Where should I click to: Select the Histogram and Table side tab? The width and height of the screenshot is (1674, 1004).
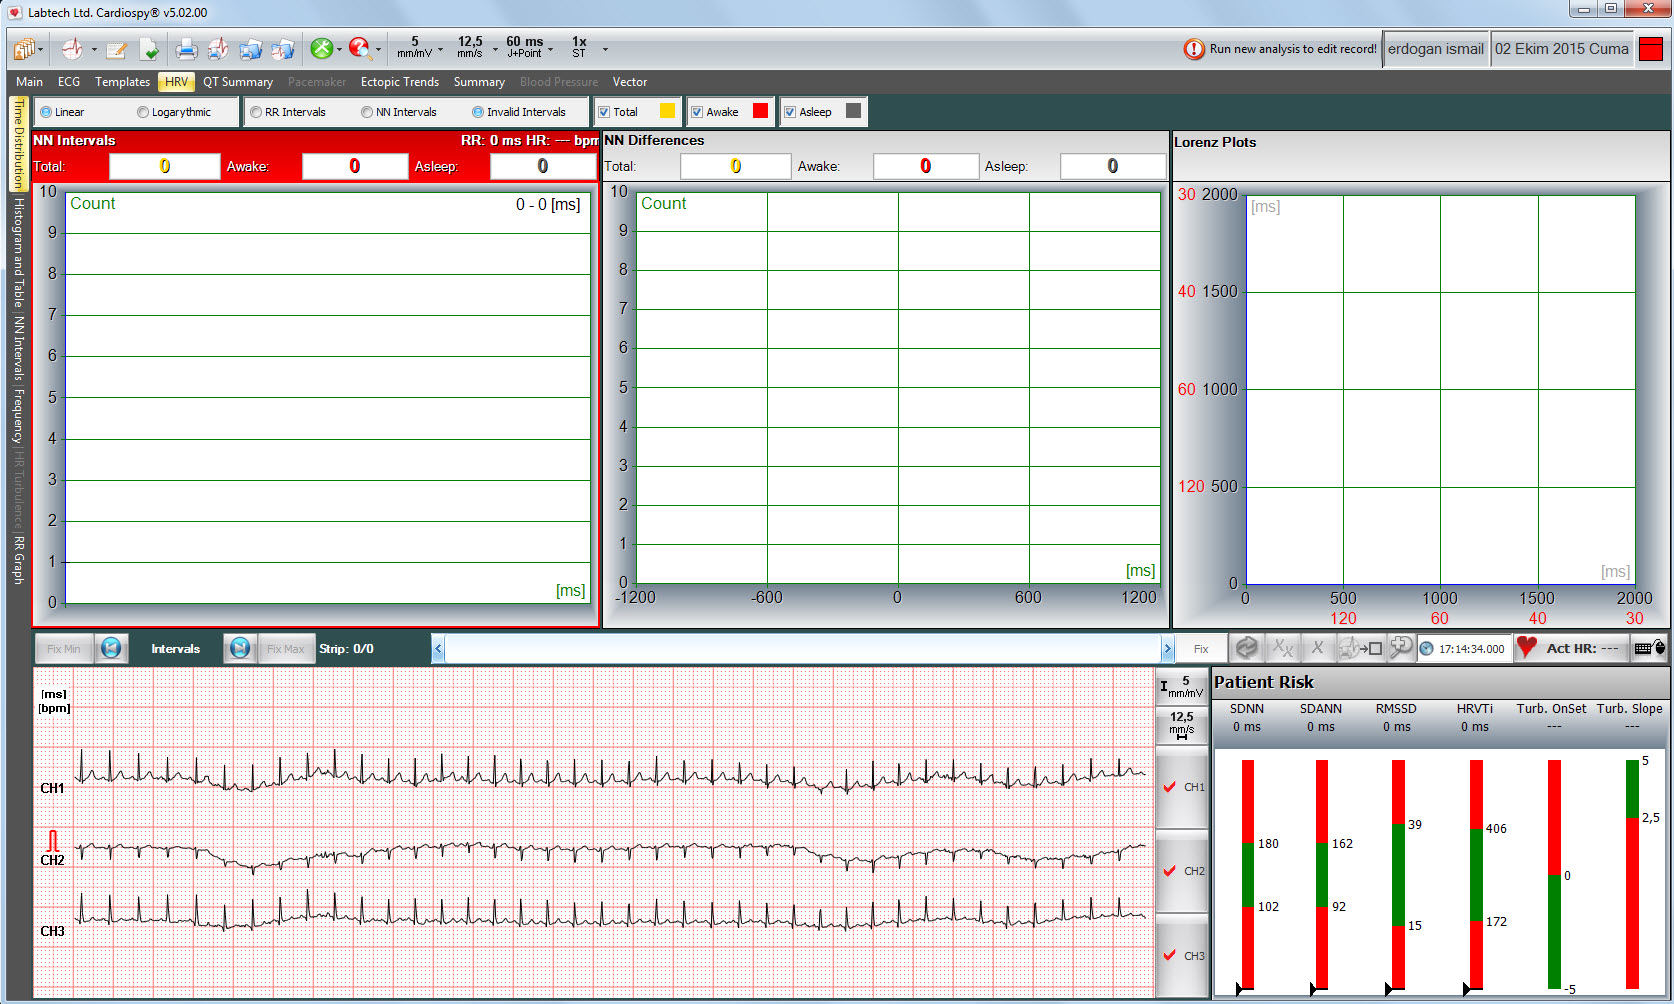pos(18,252)
